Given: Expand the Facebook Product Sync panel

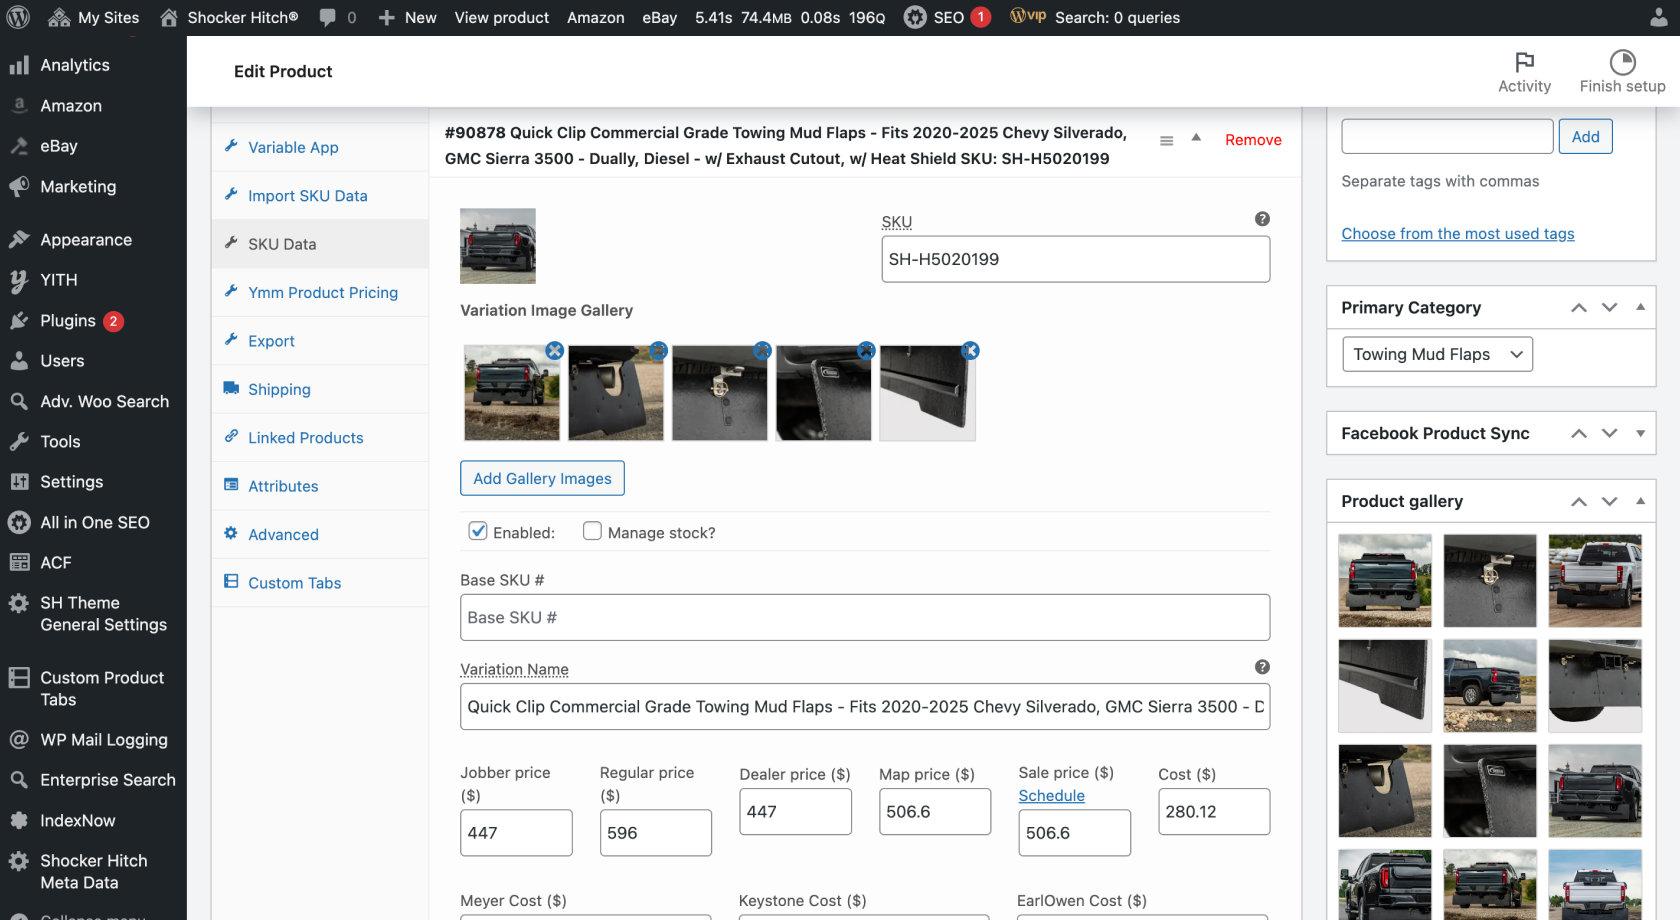Looking at the screenshot, I should [1640, 433].
